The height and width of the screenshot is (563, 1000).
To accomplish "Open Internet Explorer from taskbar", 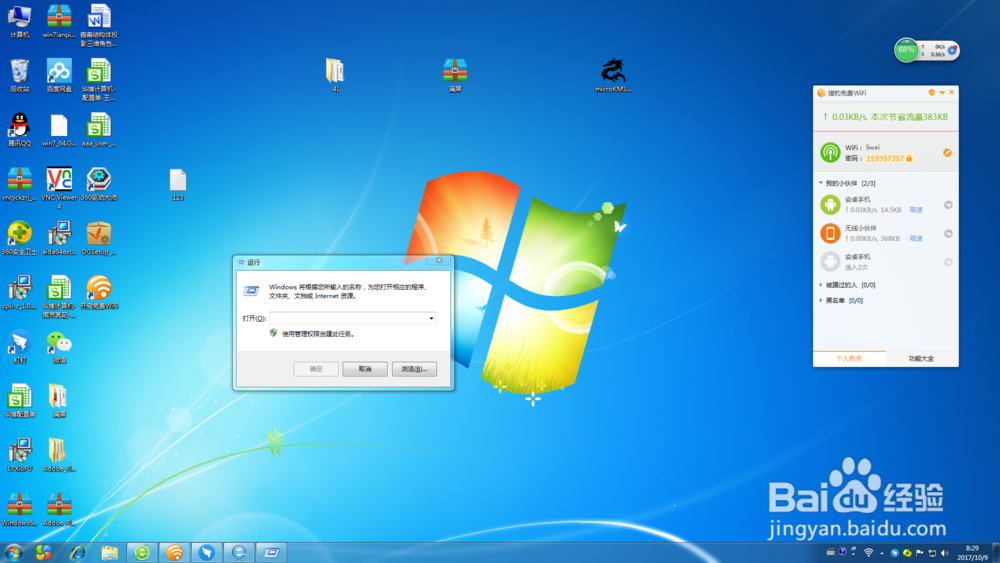I will [77, 552].
